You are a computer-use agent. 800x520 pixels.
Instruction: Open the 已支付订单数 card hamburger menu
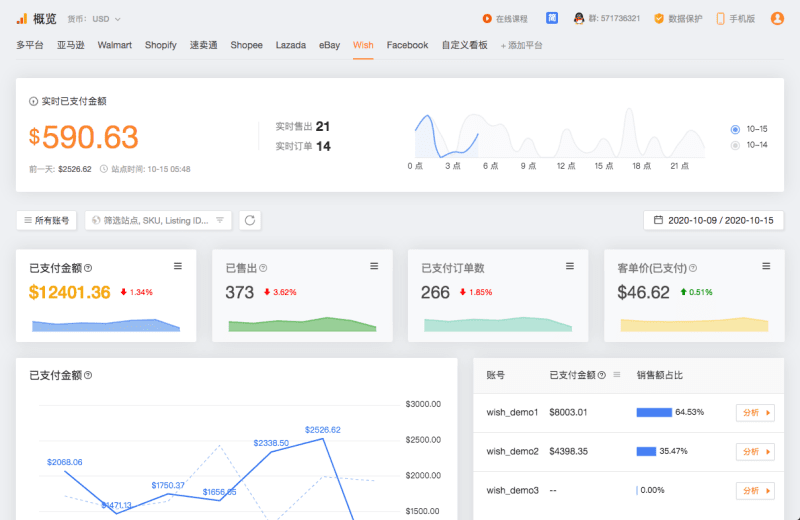570,266
